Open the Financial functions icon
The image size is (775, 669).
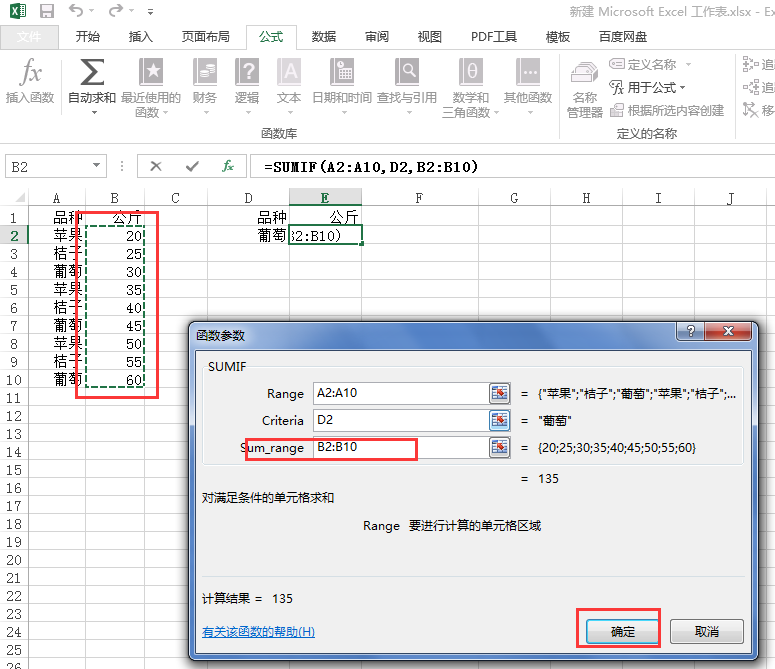(x=205, y=72)
